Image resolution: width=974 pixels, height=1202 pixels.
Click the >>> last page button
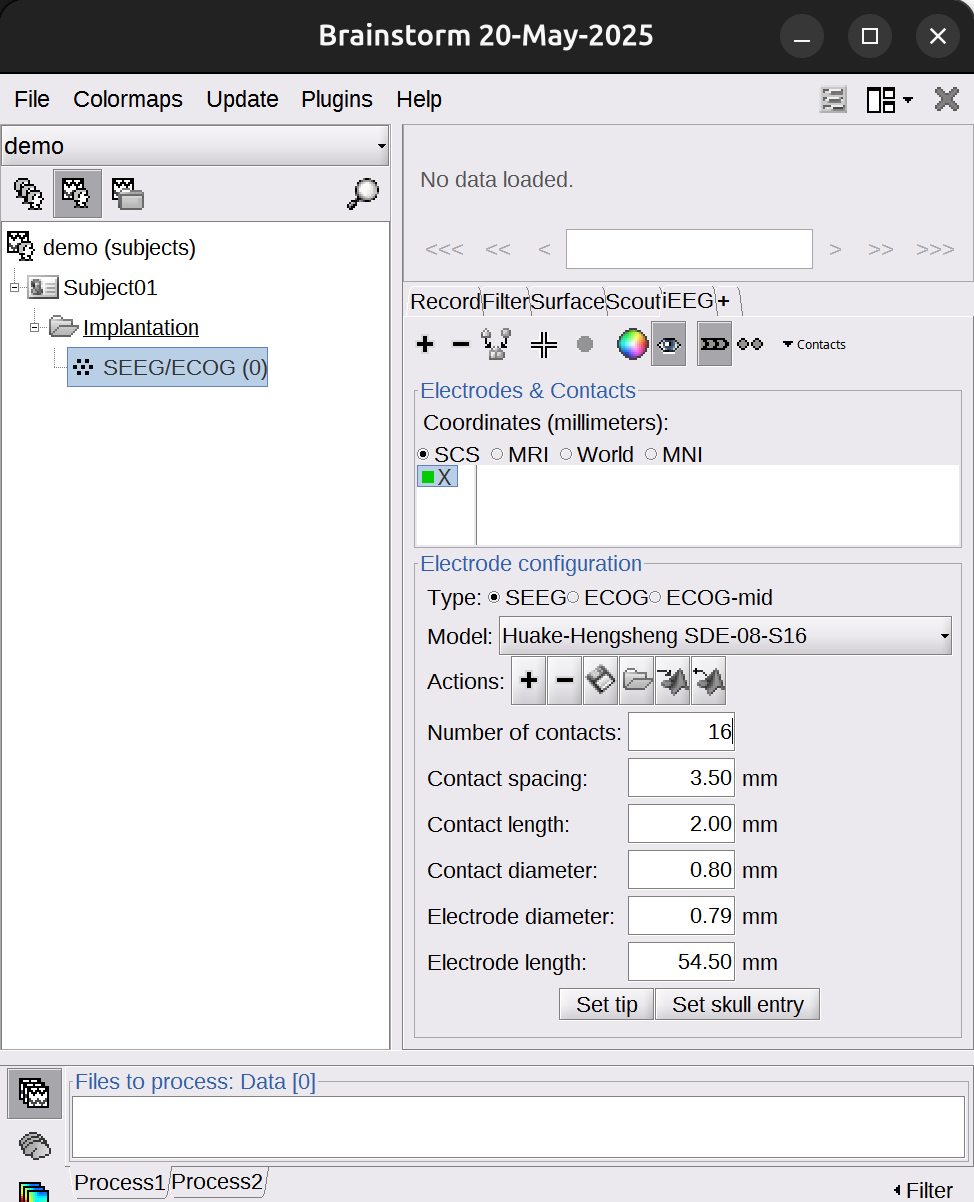pos(935,249)
